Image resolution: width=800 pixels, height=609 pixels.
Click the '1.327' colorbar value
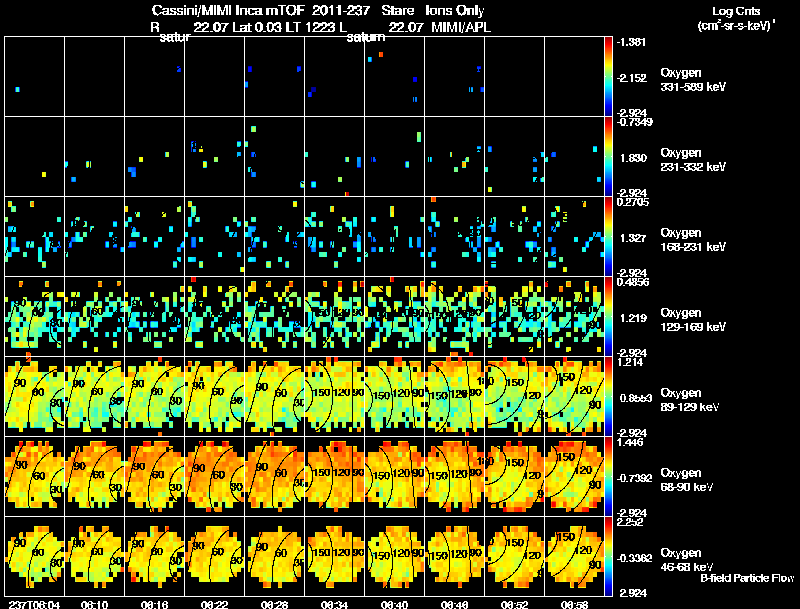click(x=633, y=238)
